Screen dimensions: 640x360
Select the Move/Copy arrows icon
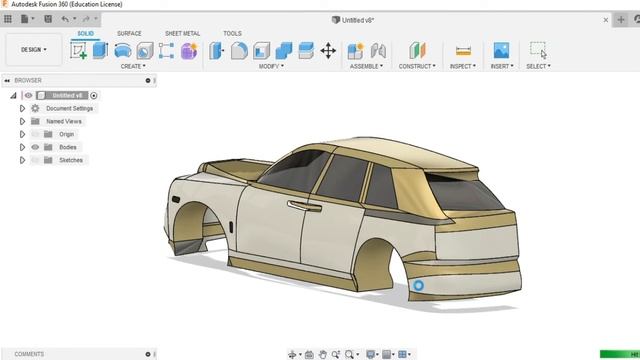click(x=328, y=51)
